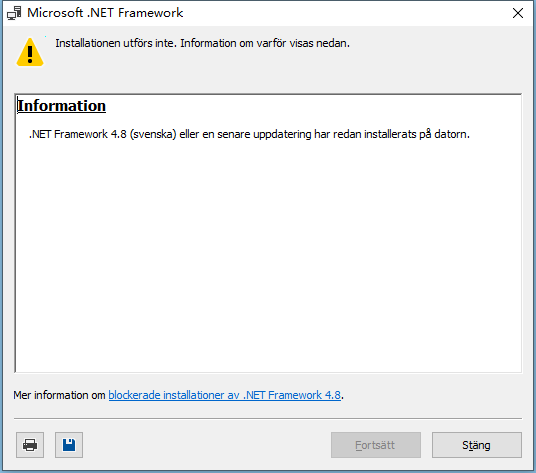The width and height of the screenshot is (536, 473).
Task: Click the Microsoft .NET Framework title text
Action: point(105,13)
